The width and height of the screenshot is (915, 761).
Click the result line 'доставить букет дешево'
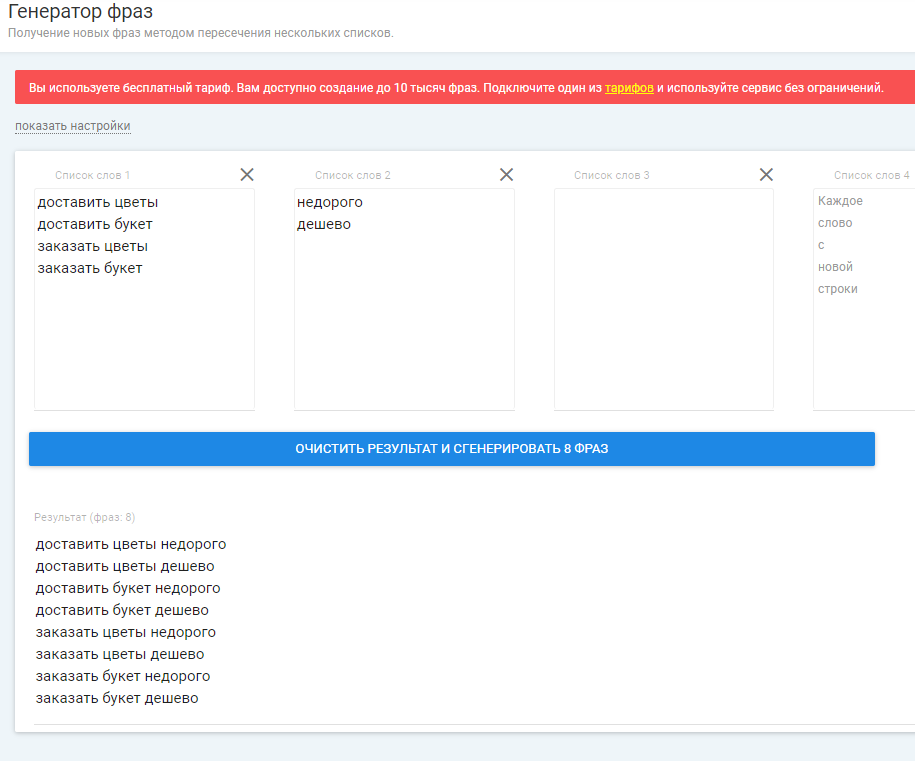point(122,610)
